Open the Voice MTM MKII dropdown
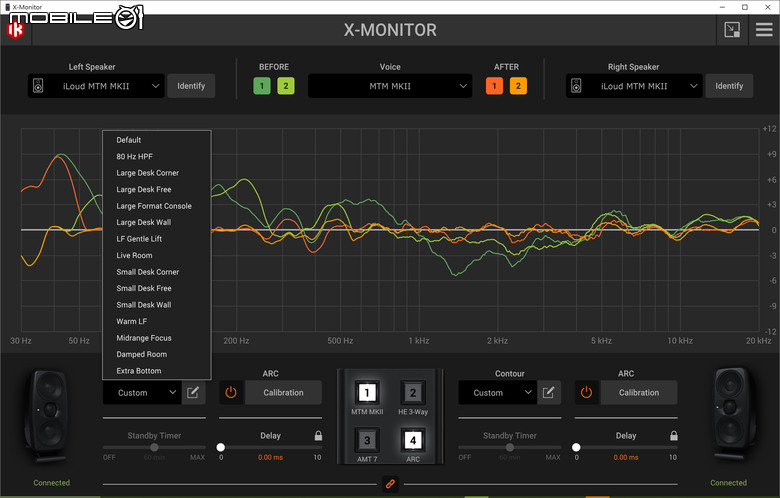780x498 pixels. [x=390, y=86]
